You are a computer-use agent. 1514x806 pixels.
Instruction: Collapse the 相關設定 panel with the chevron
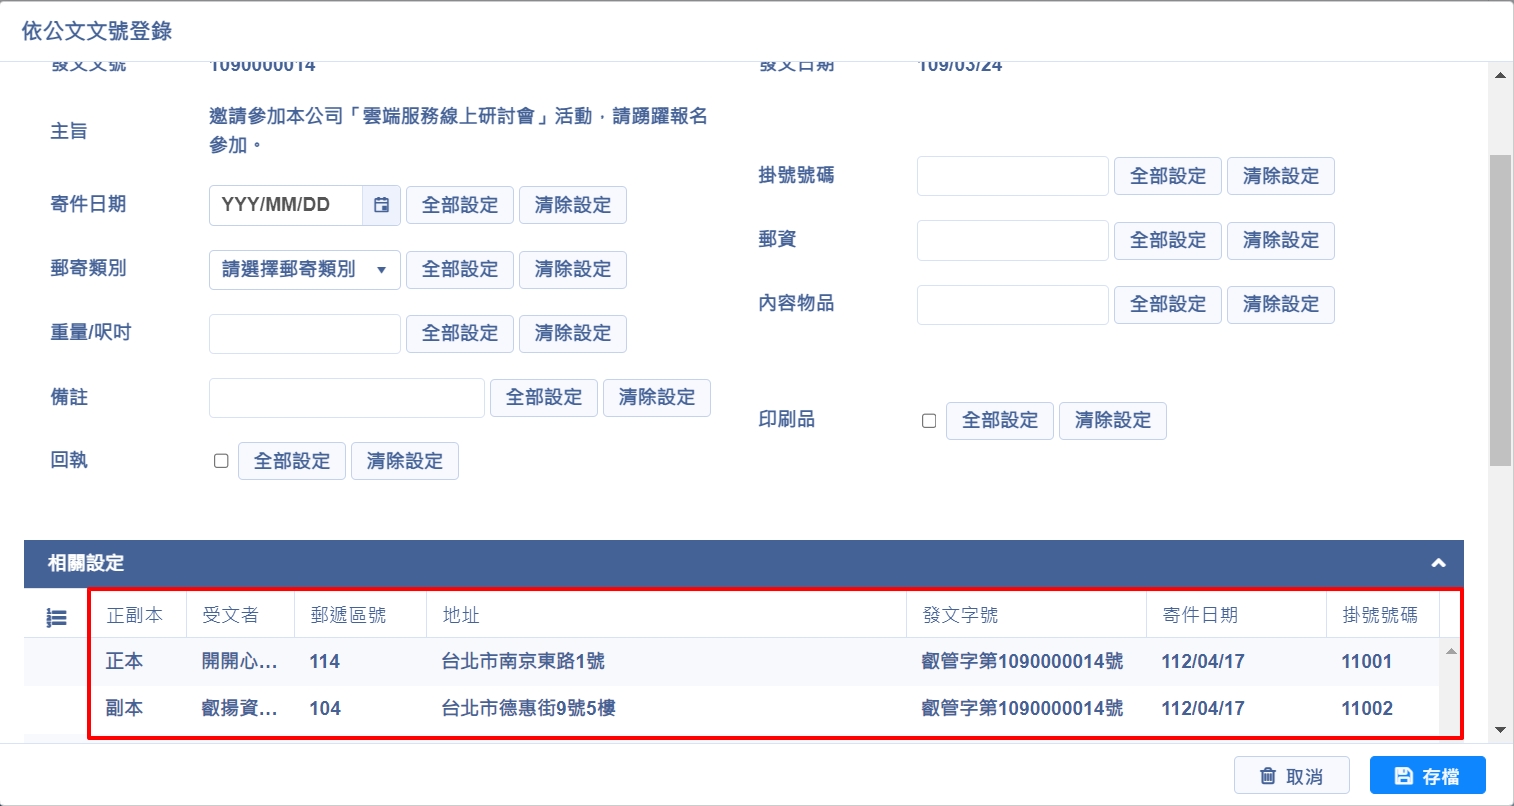click(x=1438, y=563)
